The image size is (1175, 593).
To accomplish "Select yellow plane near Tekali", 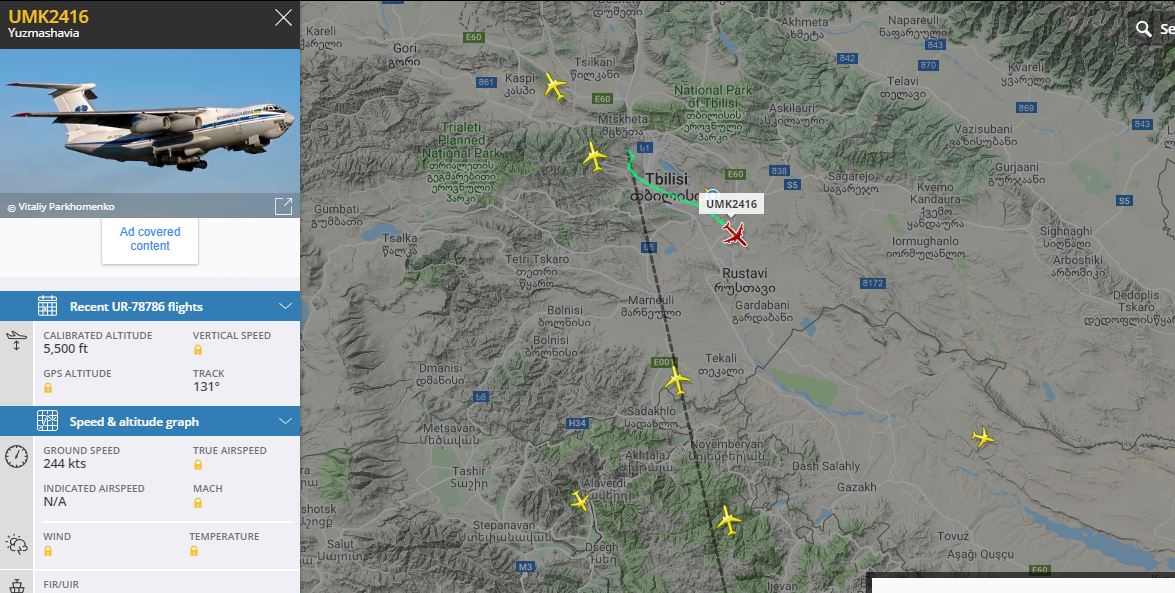I will (677, 381).
